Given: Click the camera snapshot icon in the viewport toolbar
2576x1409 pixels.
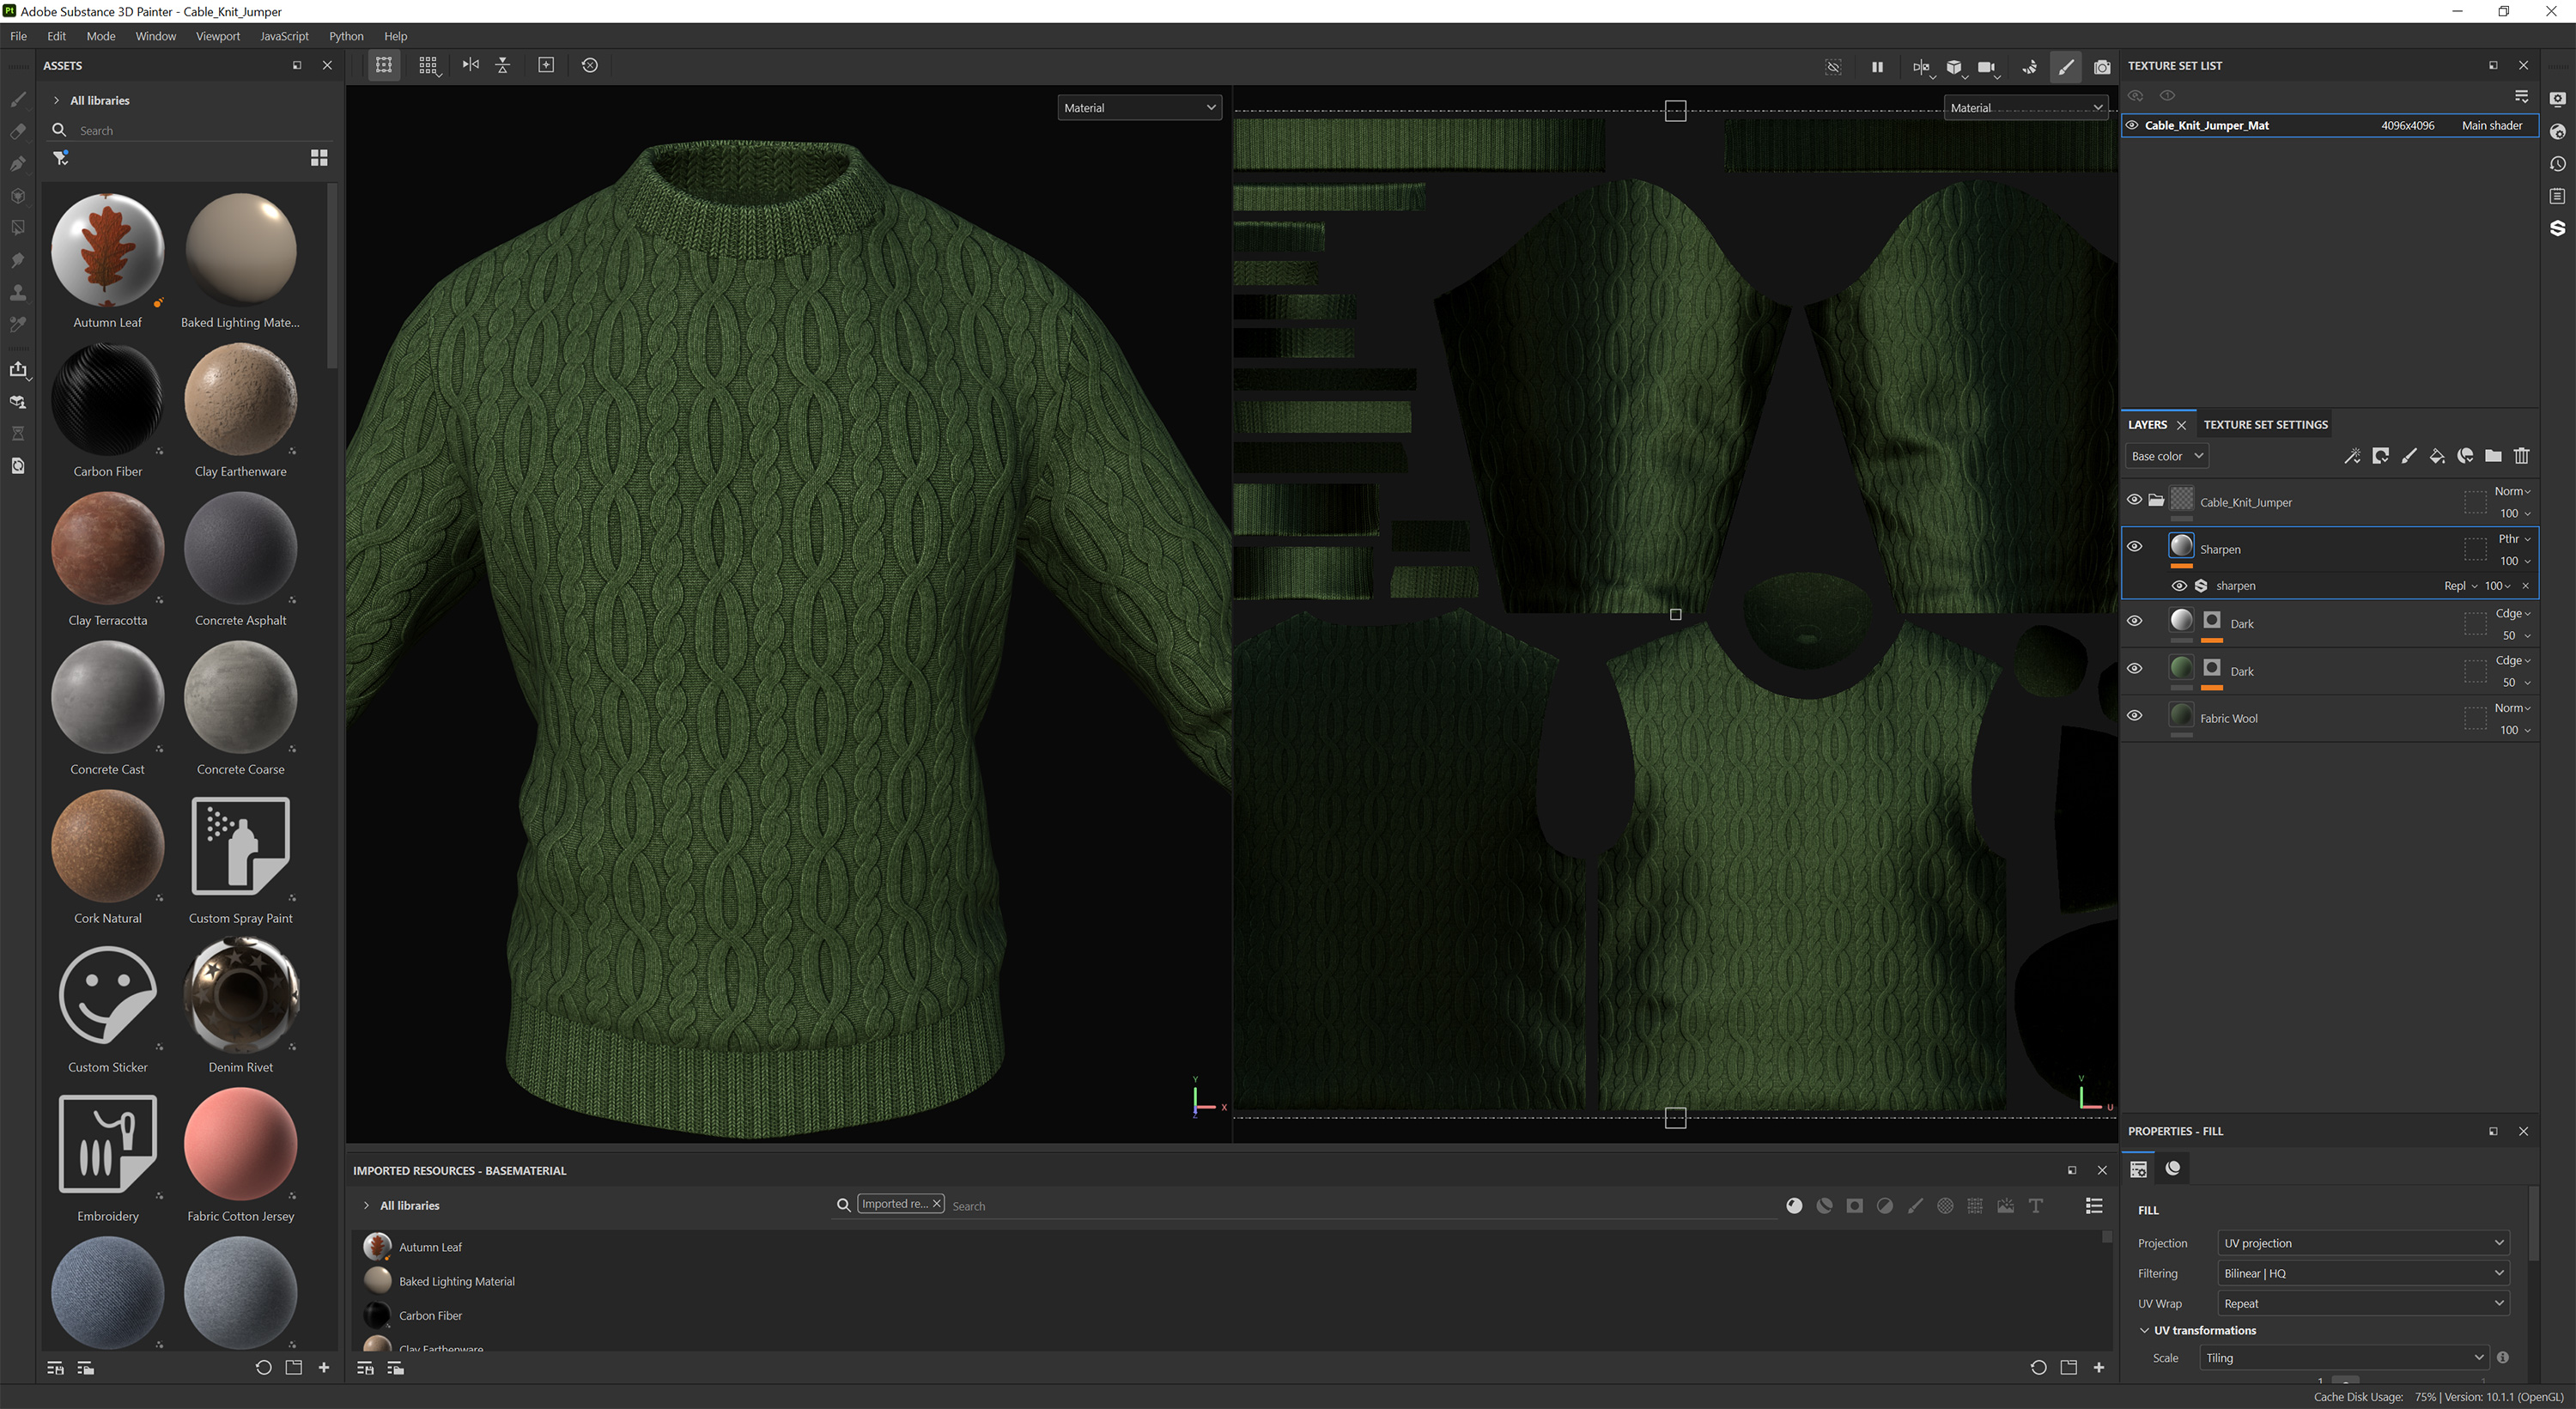Looking at the screenshot, I should (2102, 67).
